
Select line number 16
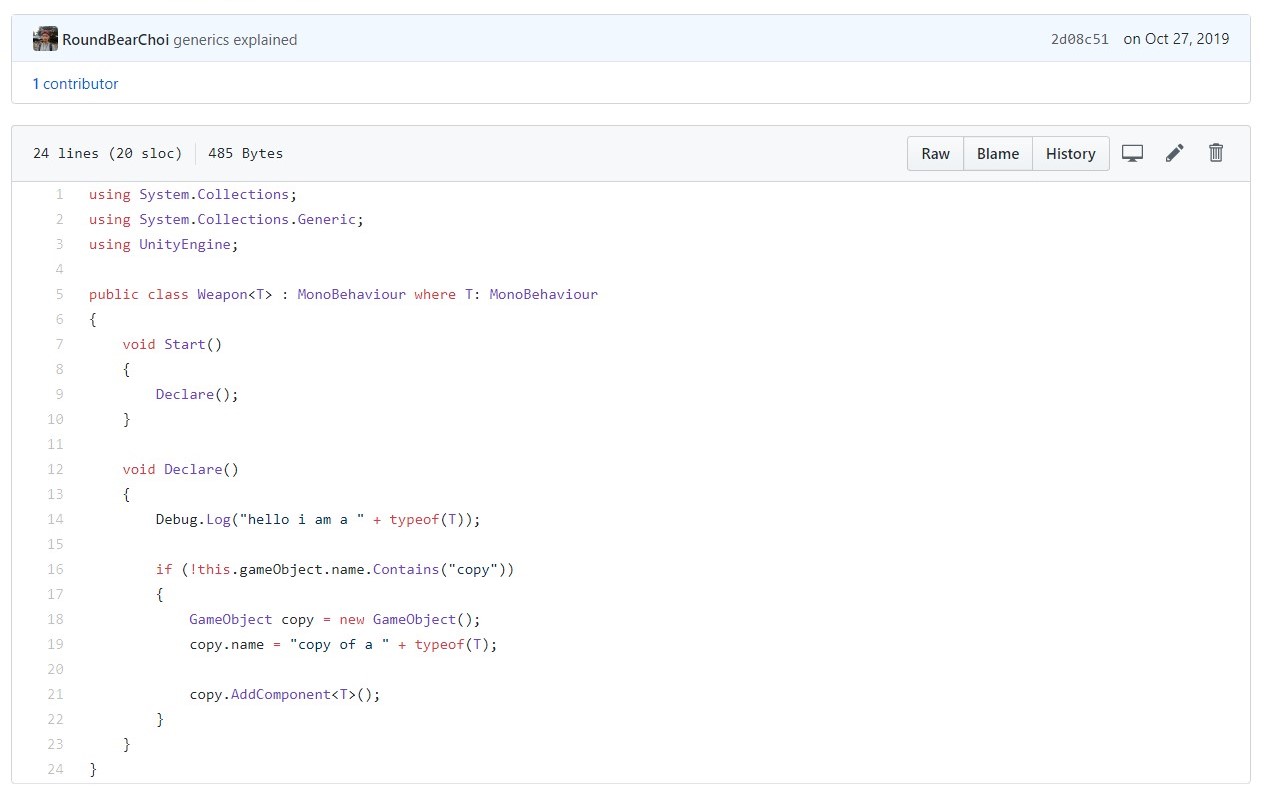(x=55, y=569)
